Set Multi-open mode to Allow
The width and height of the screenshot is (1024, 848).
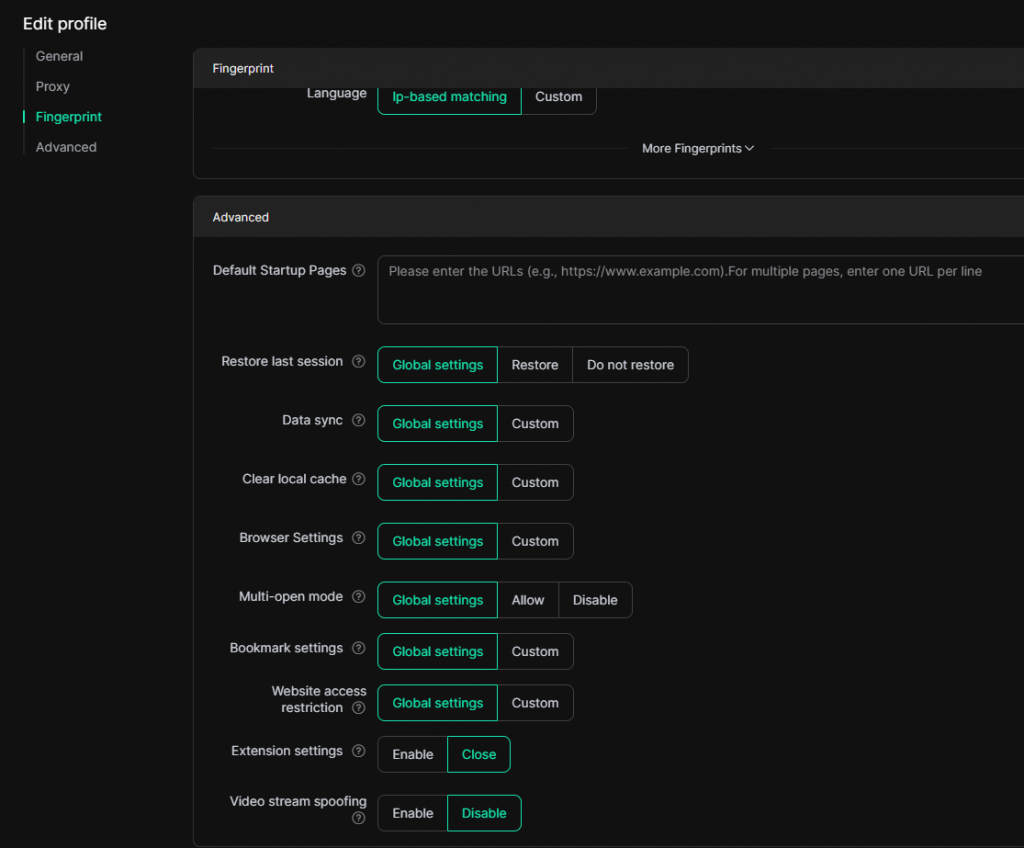pyautogui.click(x=527, y=601)
